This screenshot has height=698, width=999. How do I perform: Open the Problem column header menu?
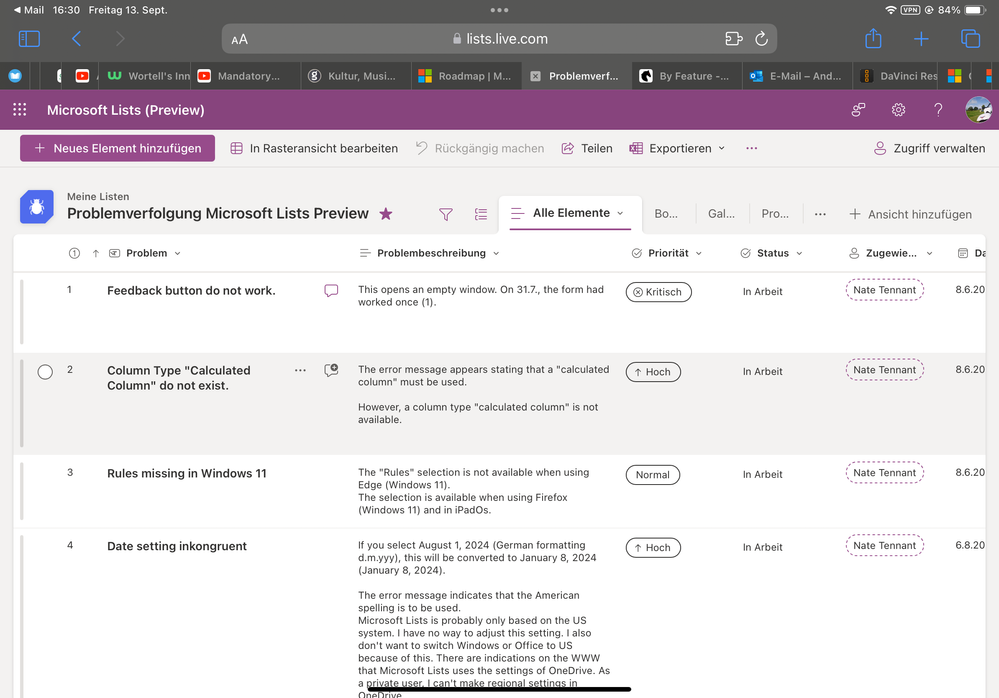tap(145, 253)
